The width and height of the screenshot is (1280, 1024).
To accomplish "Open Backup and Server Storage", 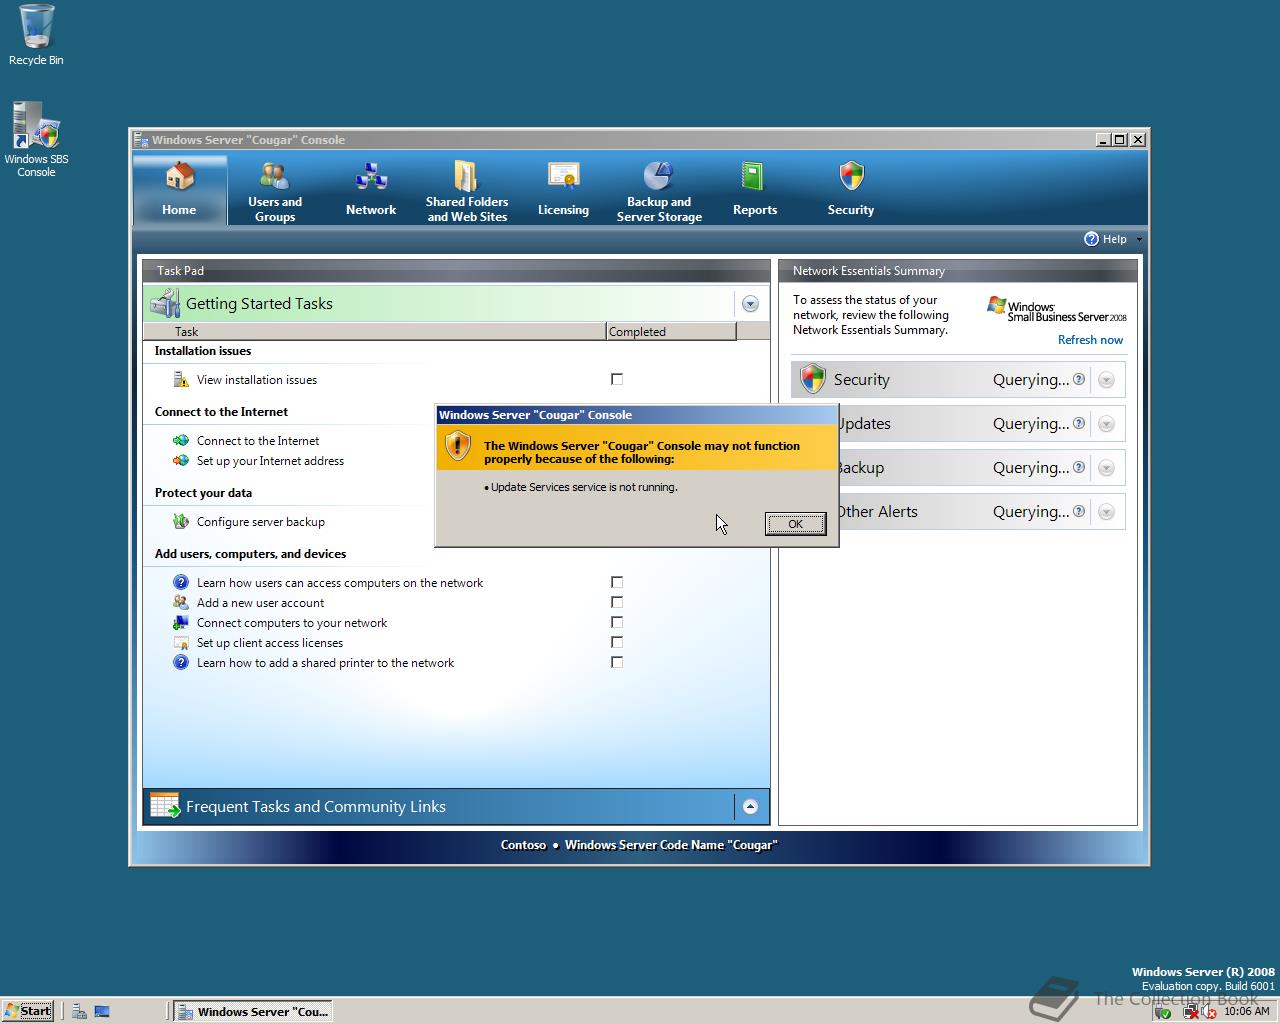I will click(x=659, y=191).
